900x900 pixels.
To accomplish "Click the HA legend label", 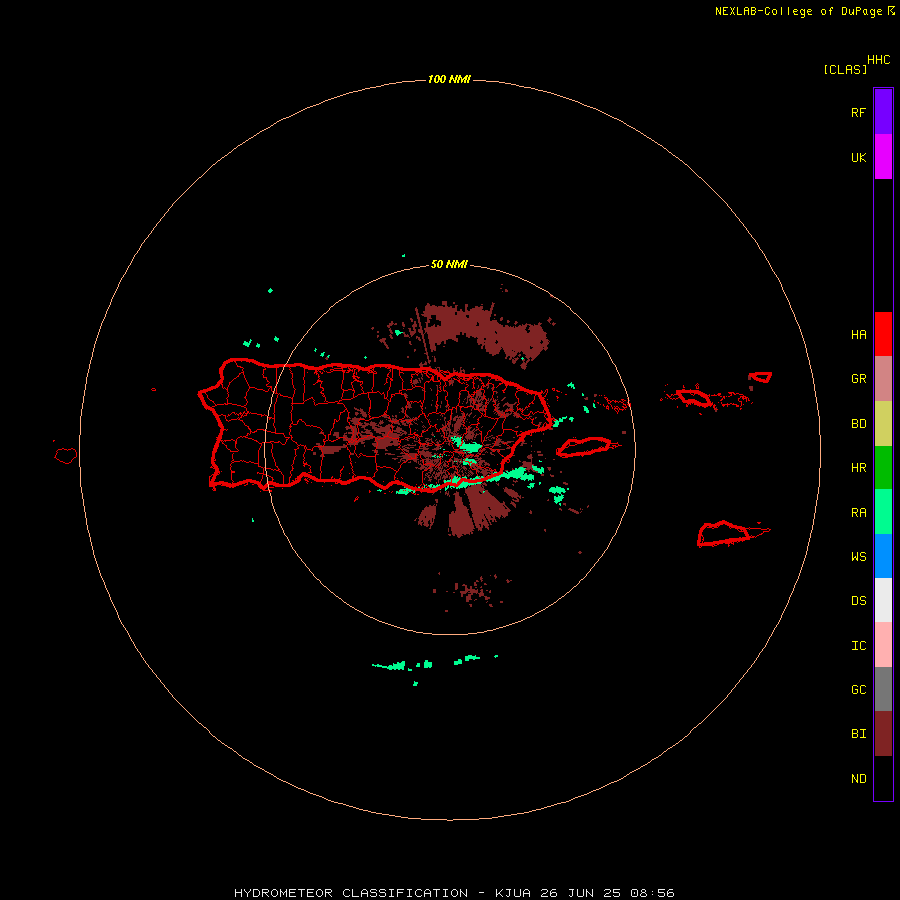I will (858, 334).
